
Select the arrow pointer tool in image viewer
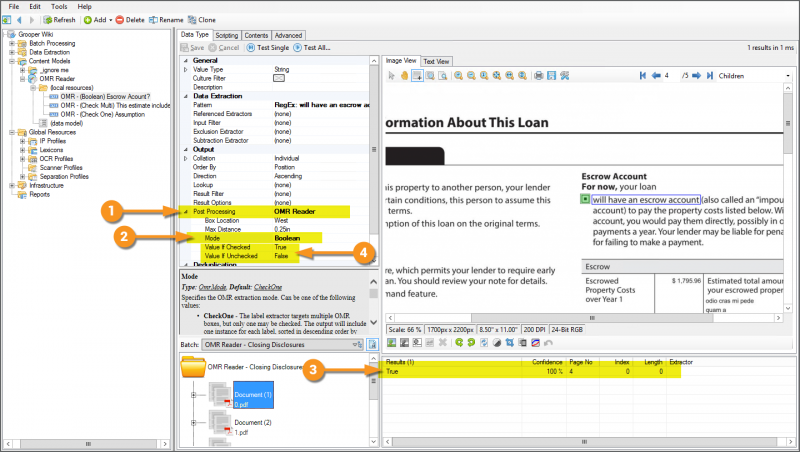391,76
